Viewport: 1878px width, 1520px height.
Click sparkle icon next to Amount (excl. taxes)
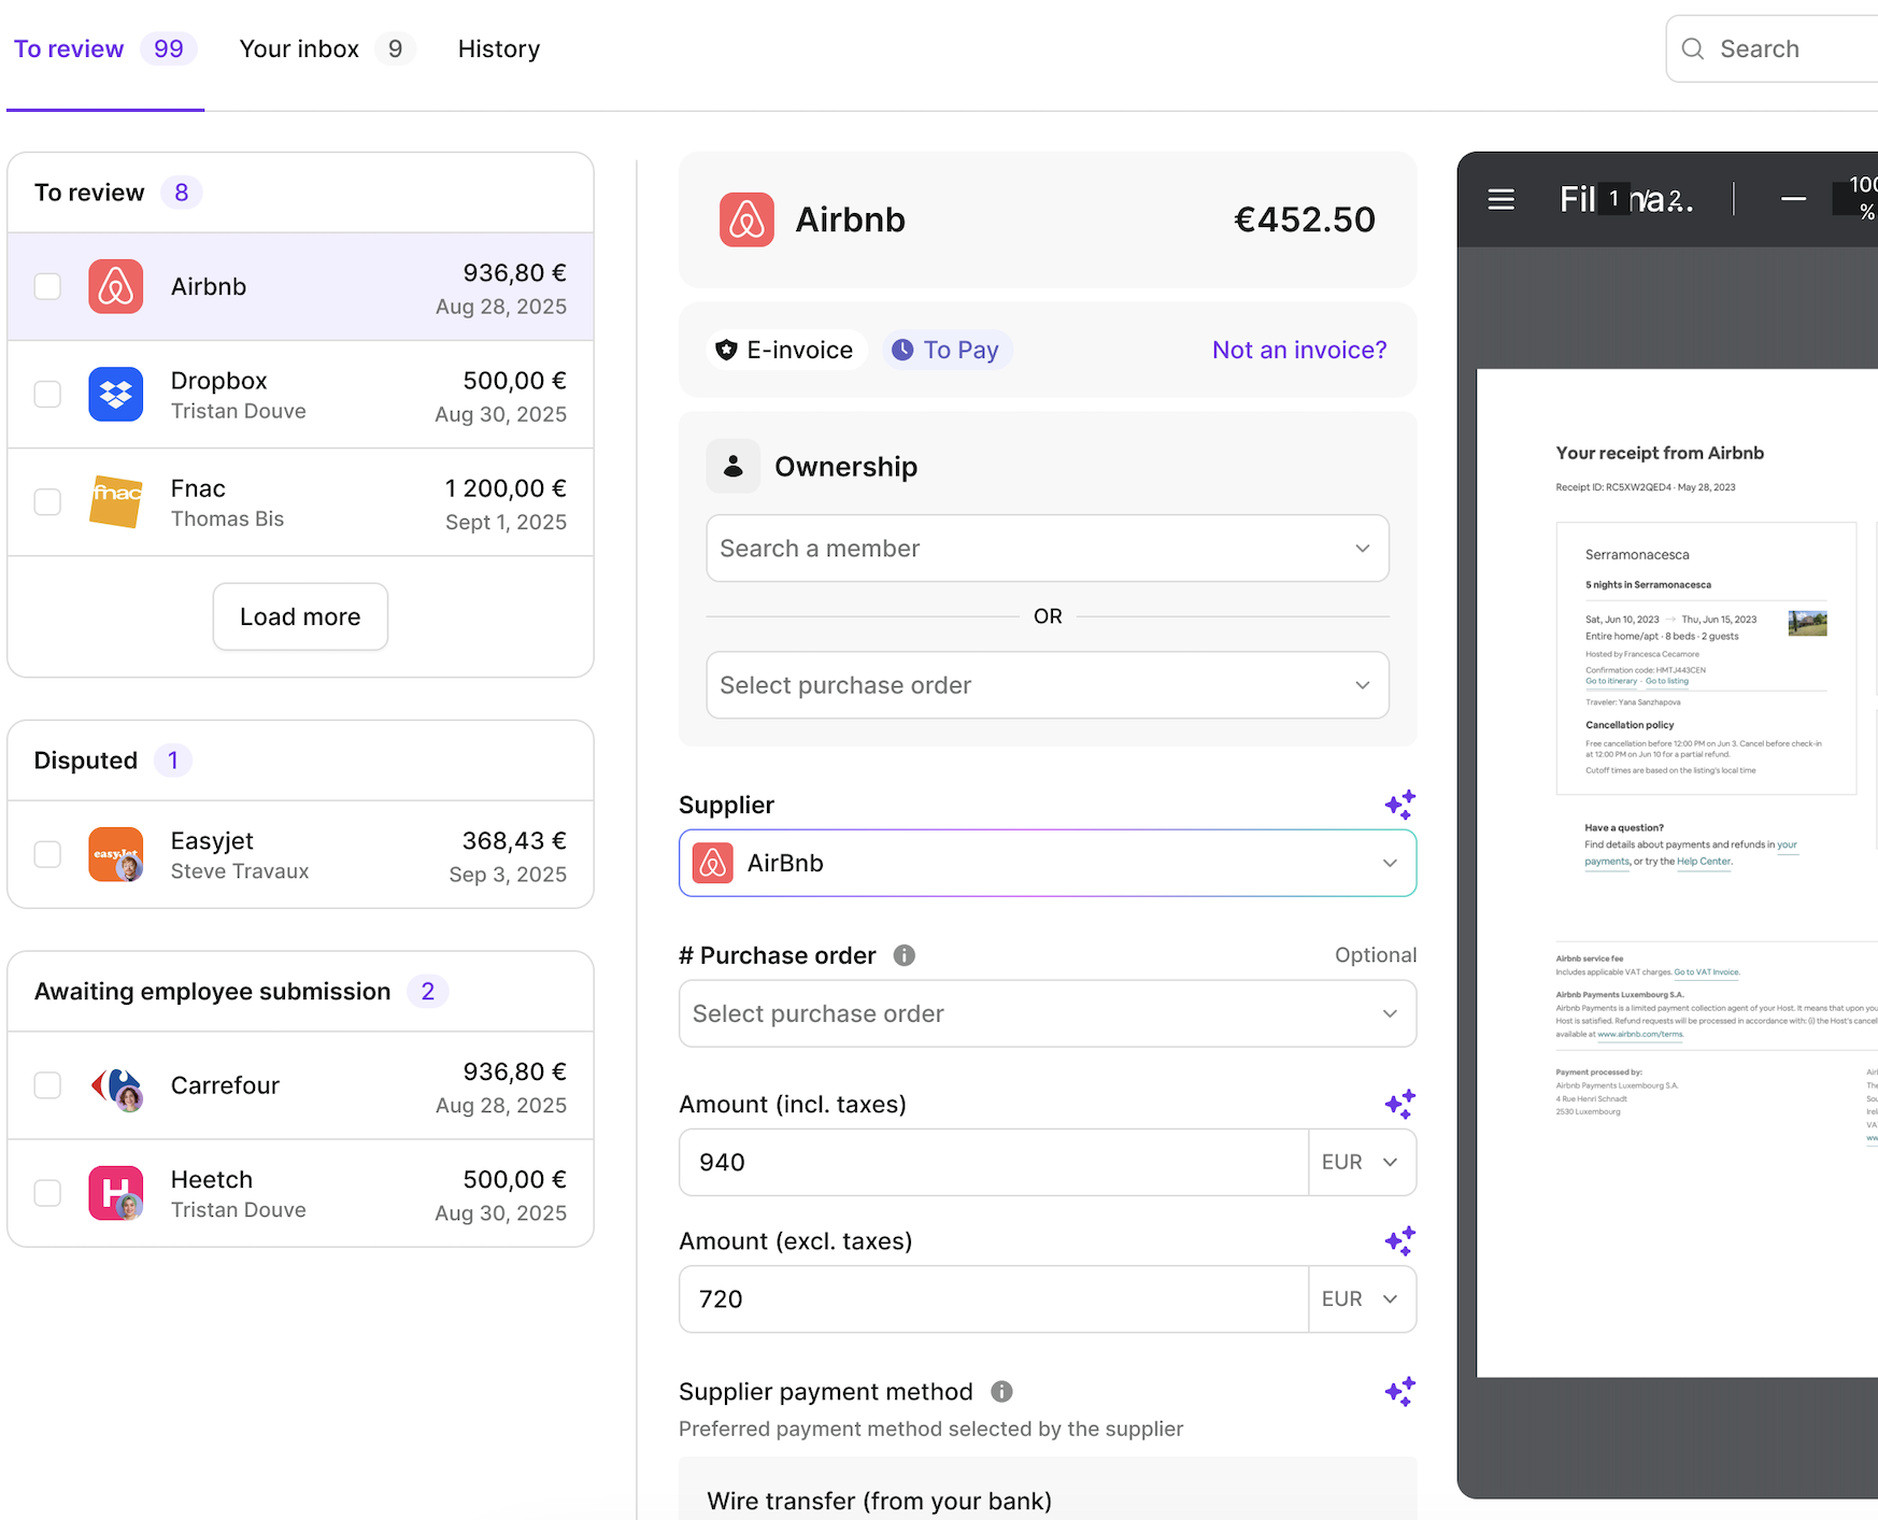coord(1399,1241)
